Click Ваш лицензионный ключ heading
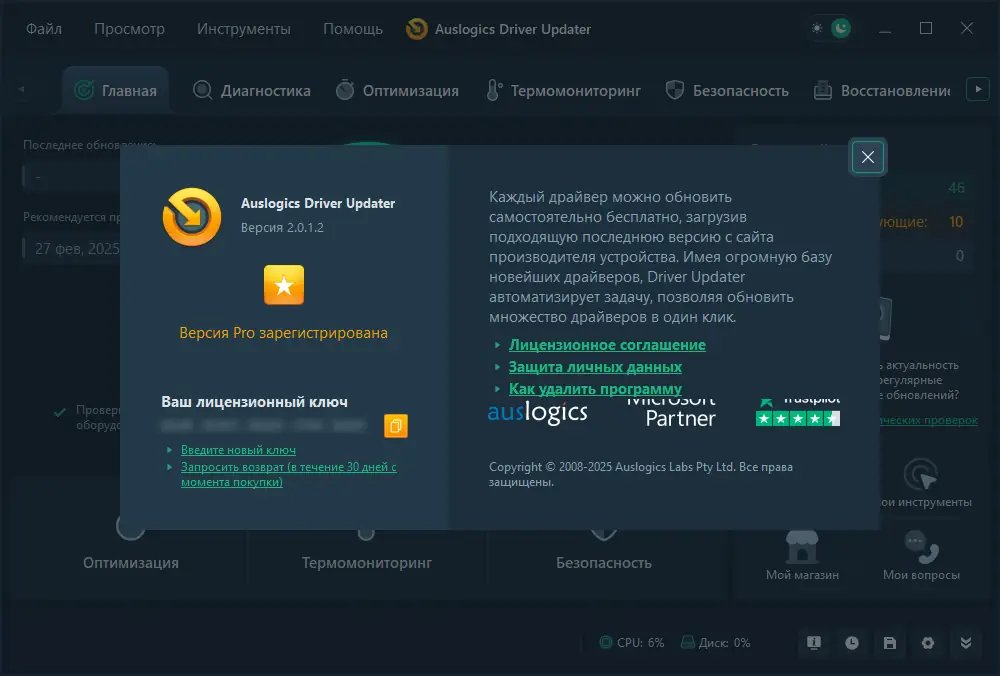The height and width of the screenshot is (676, 1000). click(254, 402)
